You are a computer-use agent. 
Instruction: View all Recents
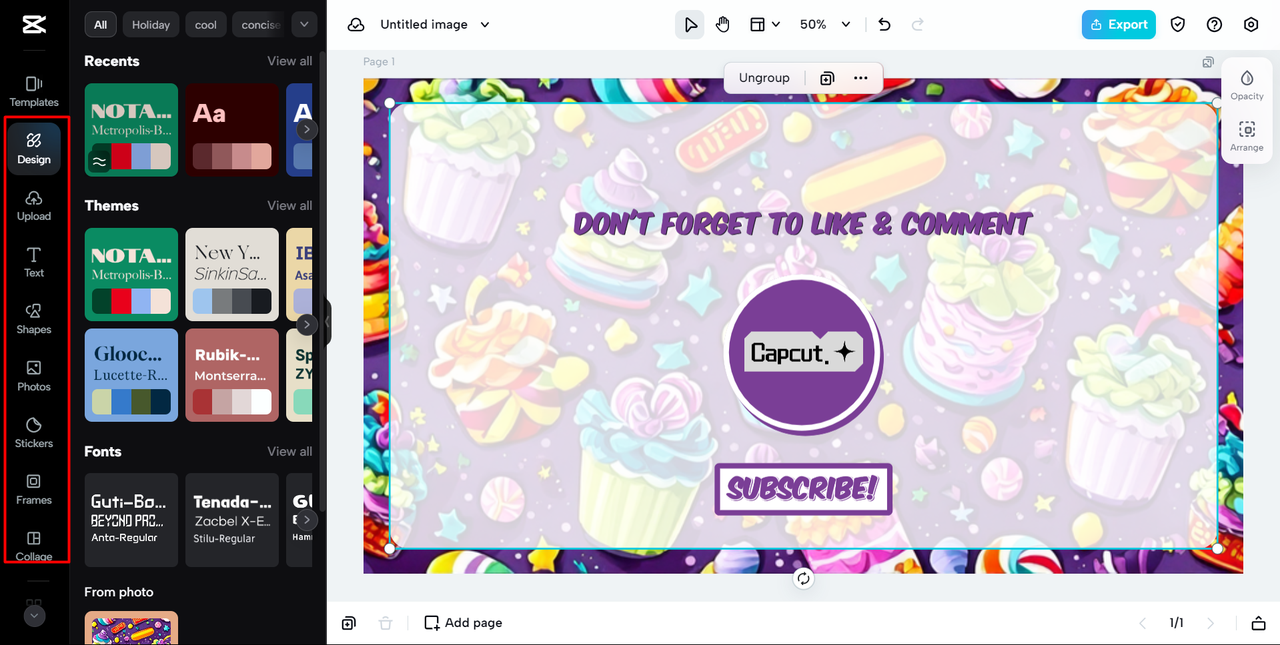[x=290, y=61]
